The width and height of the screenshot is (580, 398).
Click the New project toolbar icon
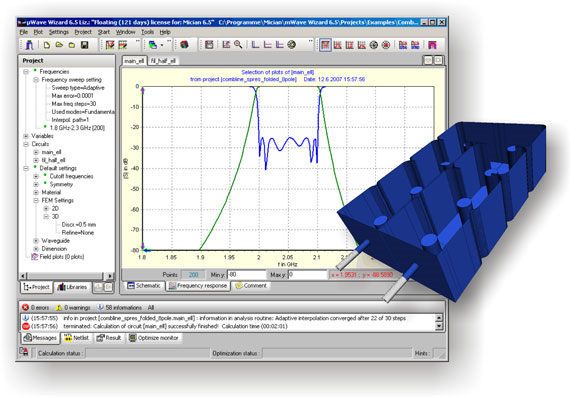click(47, 45)
